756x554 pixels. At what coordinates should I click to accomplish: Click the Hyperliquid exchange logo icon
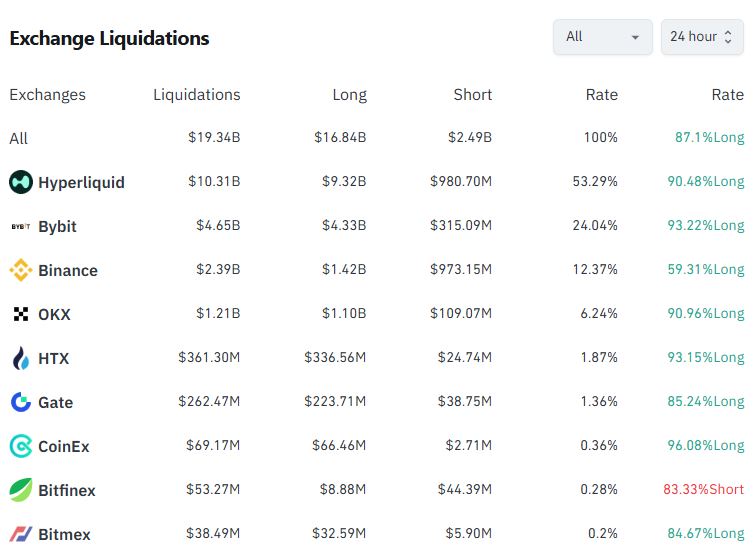(21, 182)
